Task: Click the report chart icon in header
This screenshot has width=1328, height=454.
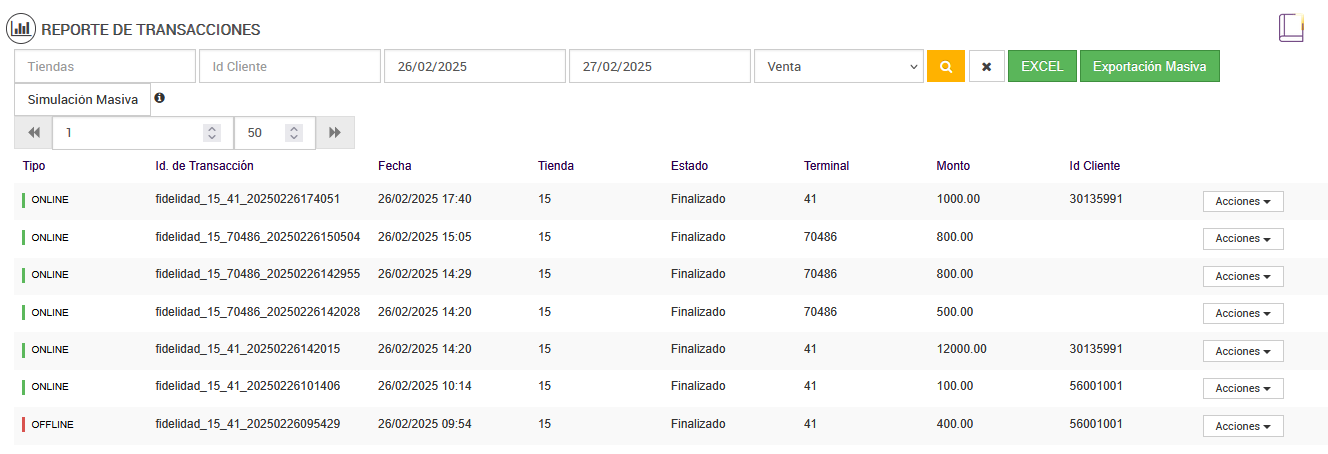Action: (21, 29)
